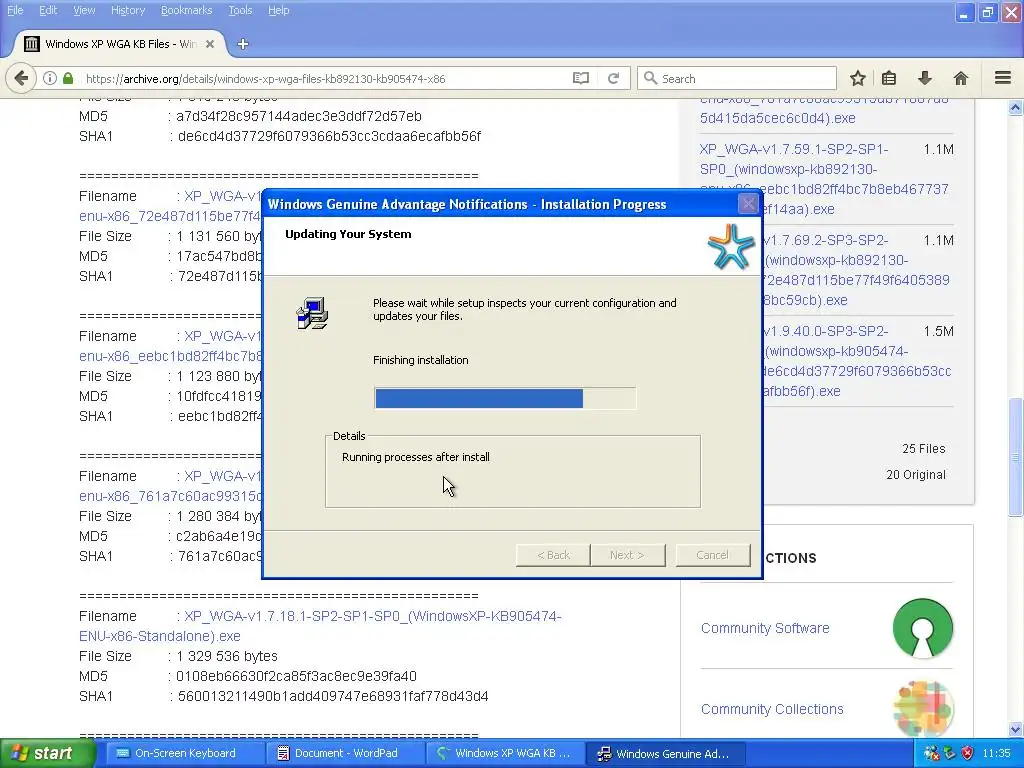The height and width of the screenshot is (768, 1024).
Task: Go back with the Firefox back arrow
Action: click(21, 78)
